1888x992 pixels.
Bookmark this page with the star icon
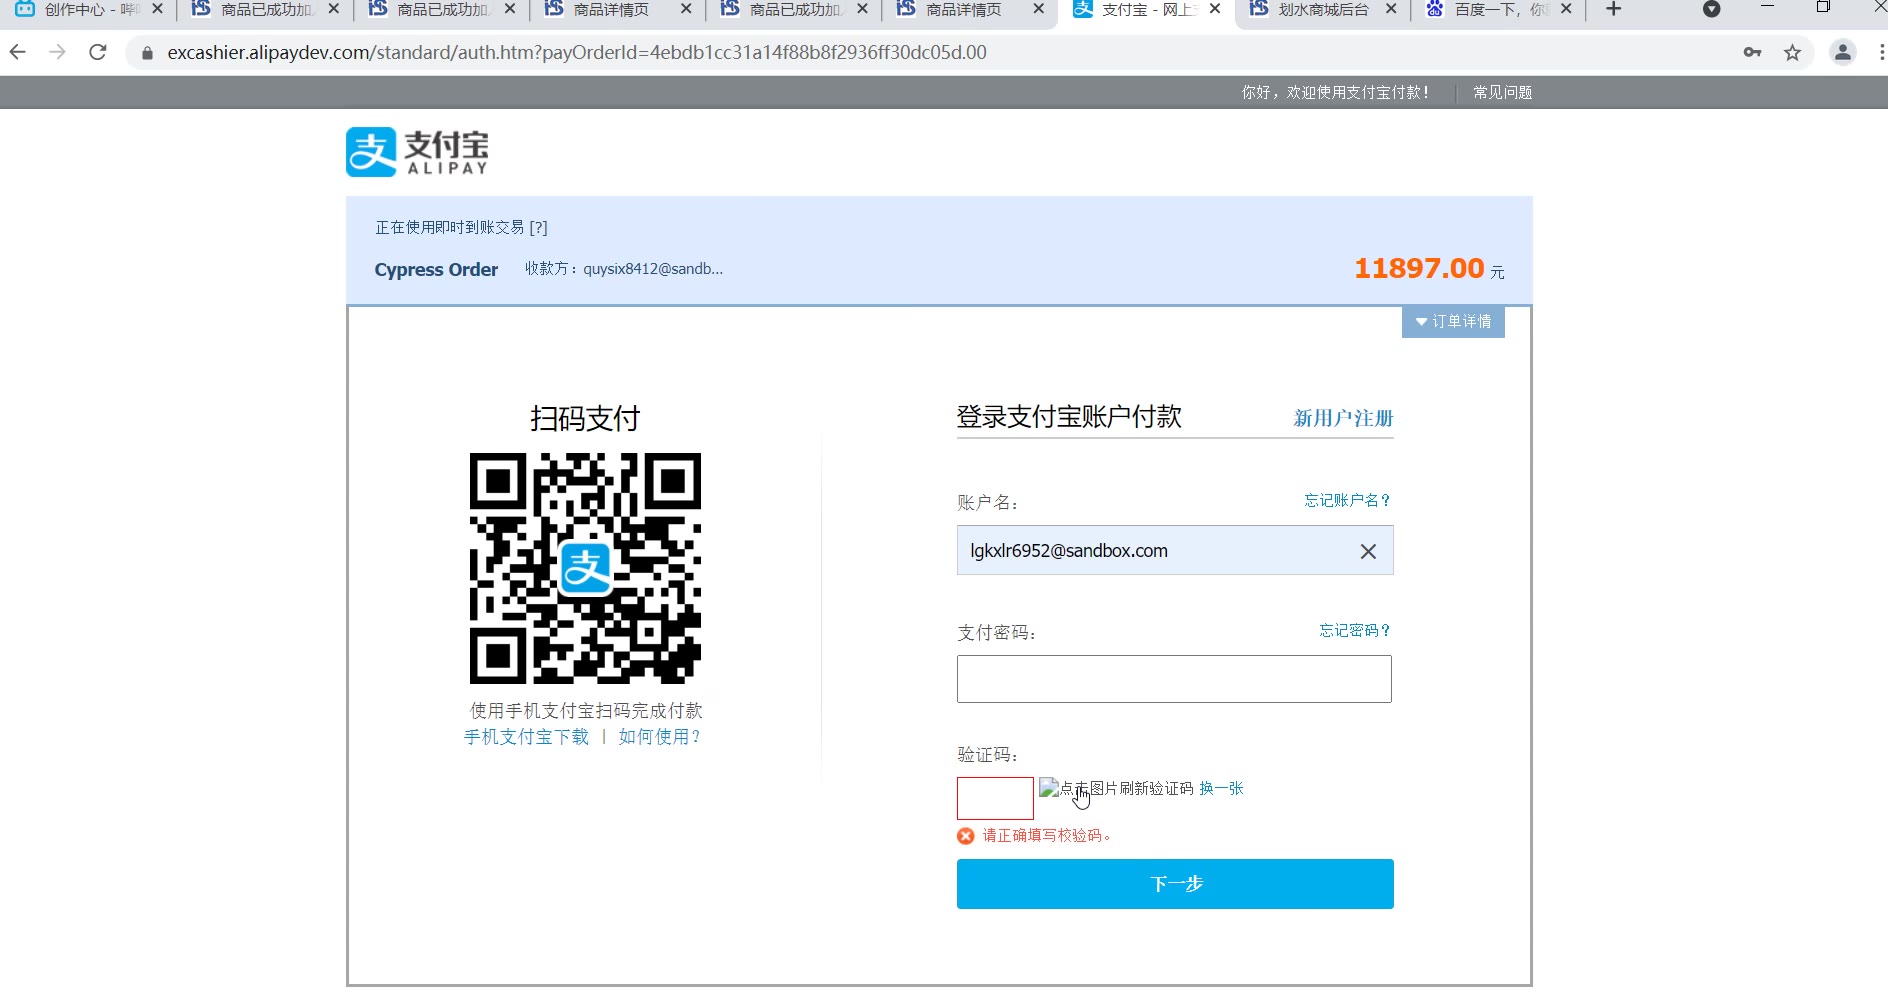pos(1792,52)
